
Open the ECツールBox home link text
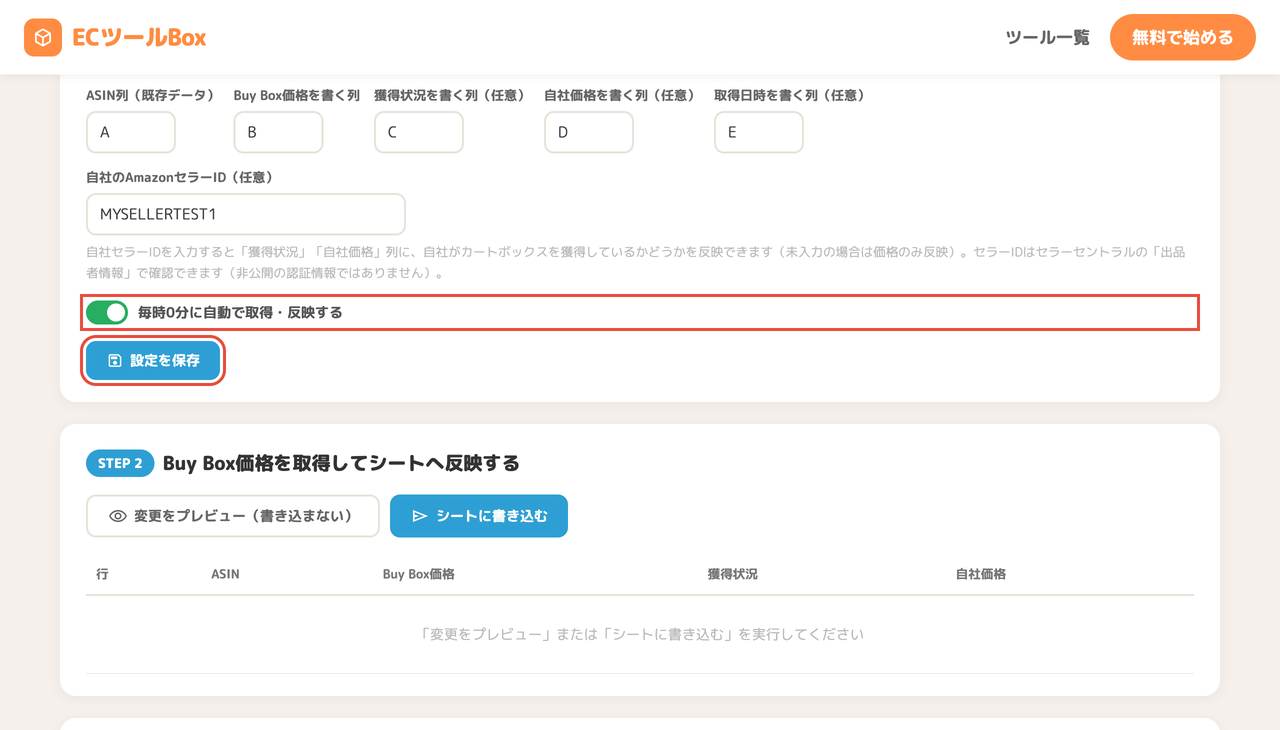[x=139, y=38]
